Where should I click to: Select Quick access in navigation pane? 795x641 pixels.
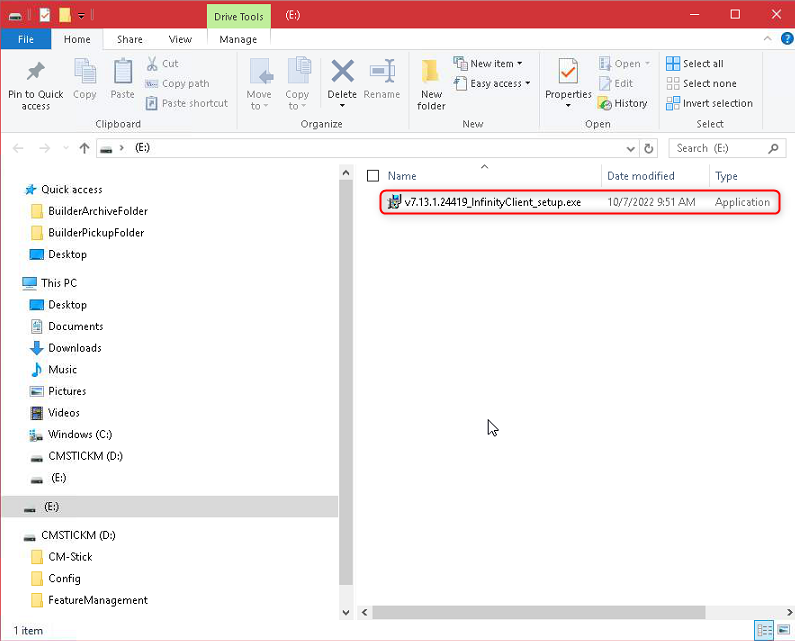(x=71, y=189)
